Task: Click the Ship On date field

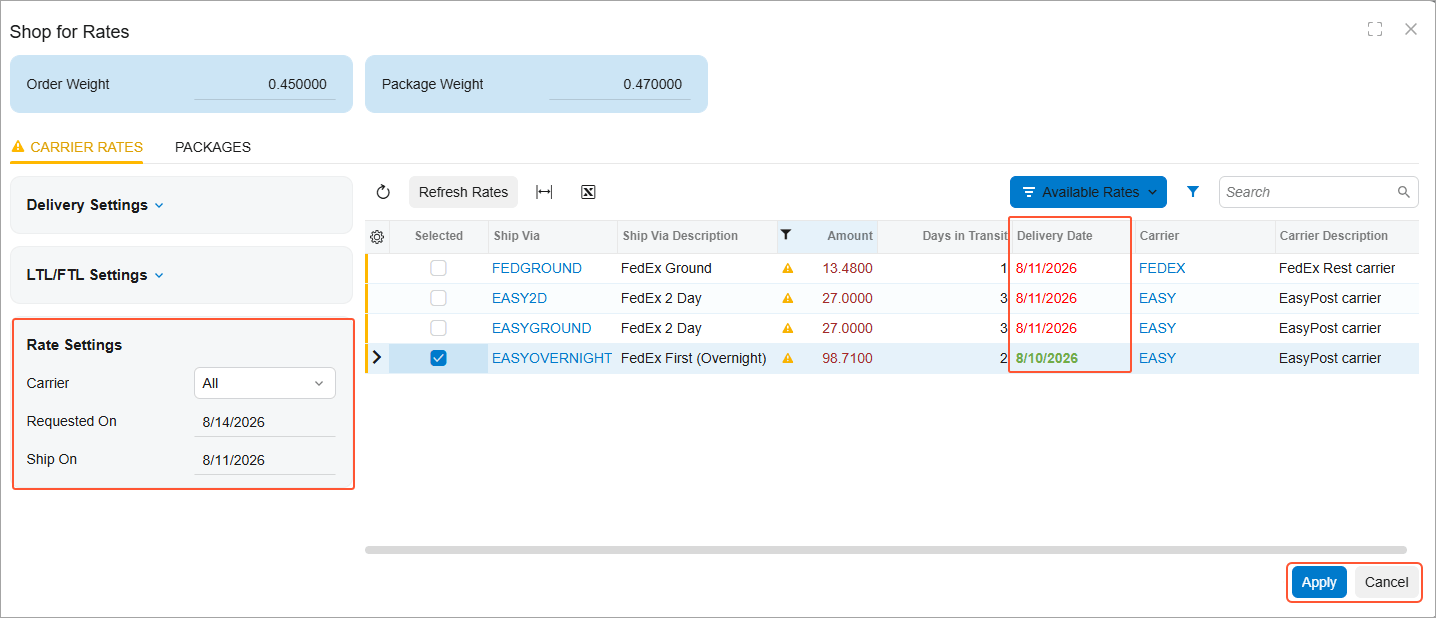Action: point(265,460)
